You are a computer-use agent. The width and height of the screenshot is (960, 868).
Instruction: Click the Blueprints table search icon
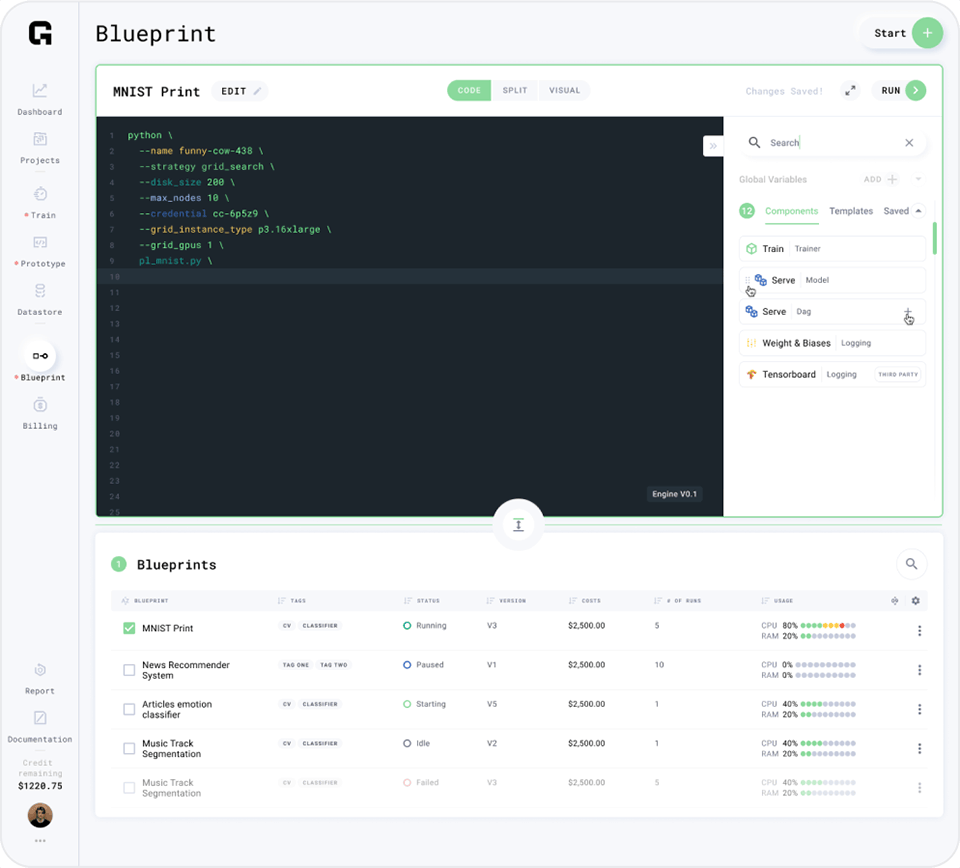tap(912, 564)
